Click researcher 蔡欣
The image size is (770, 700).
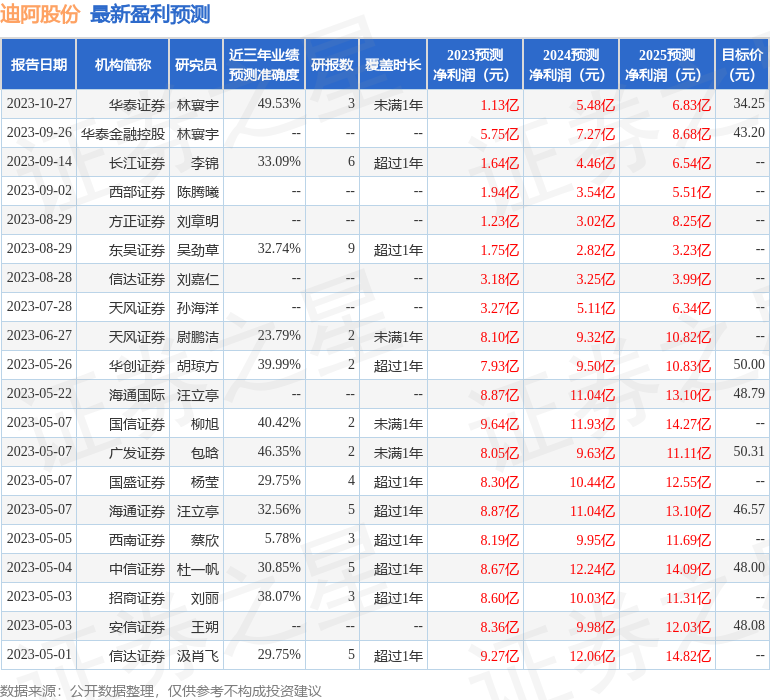pos(205,540)
